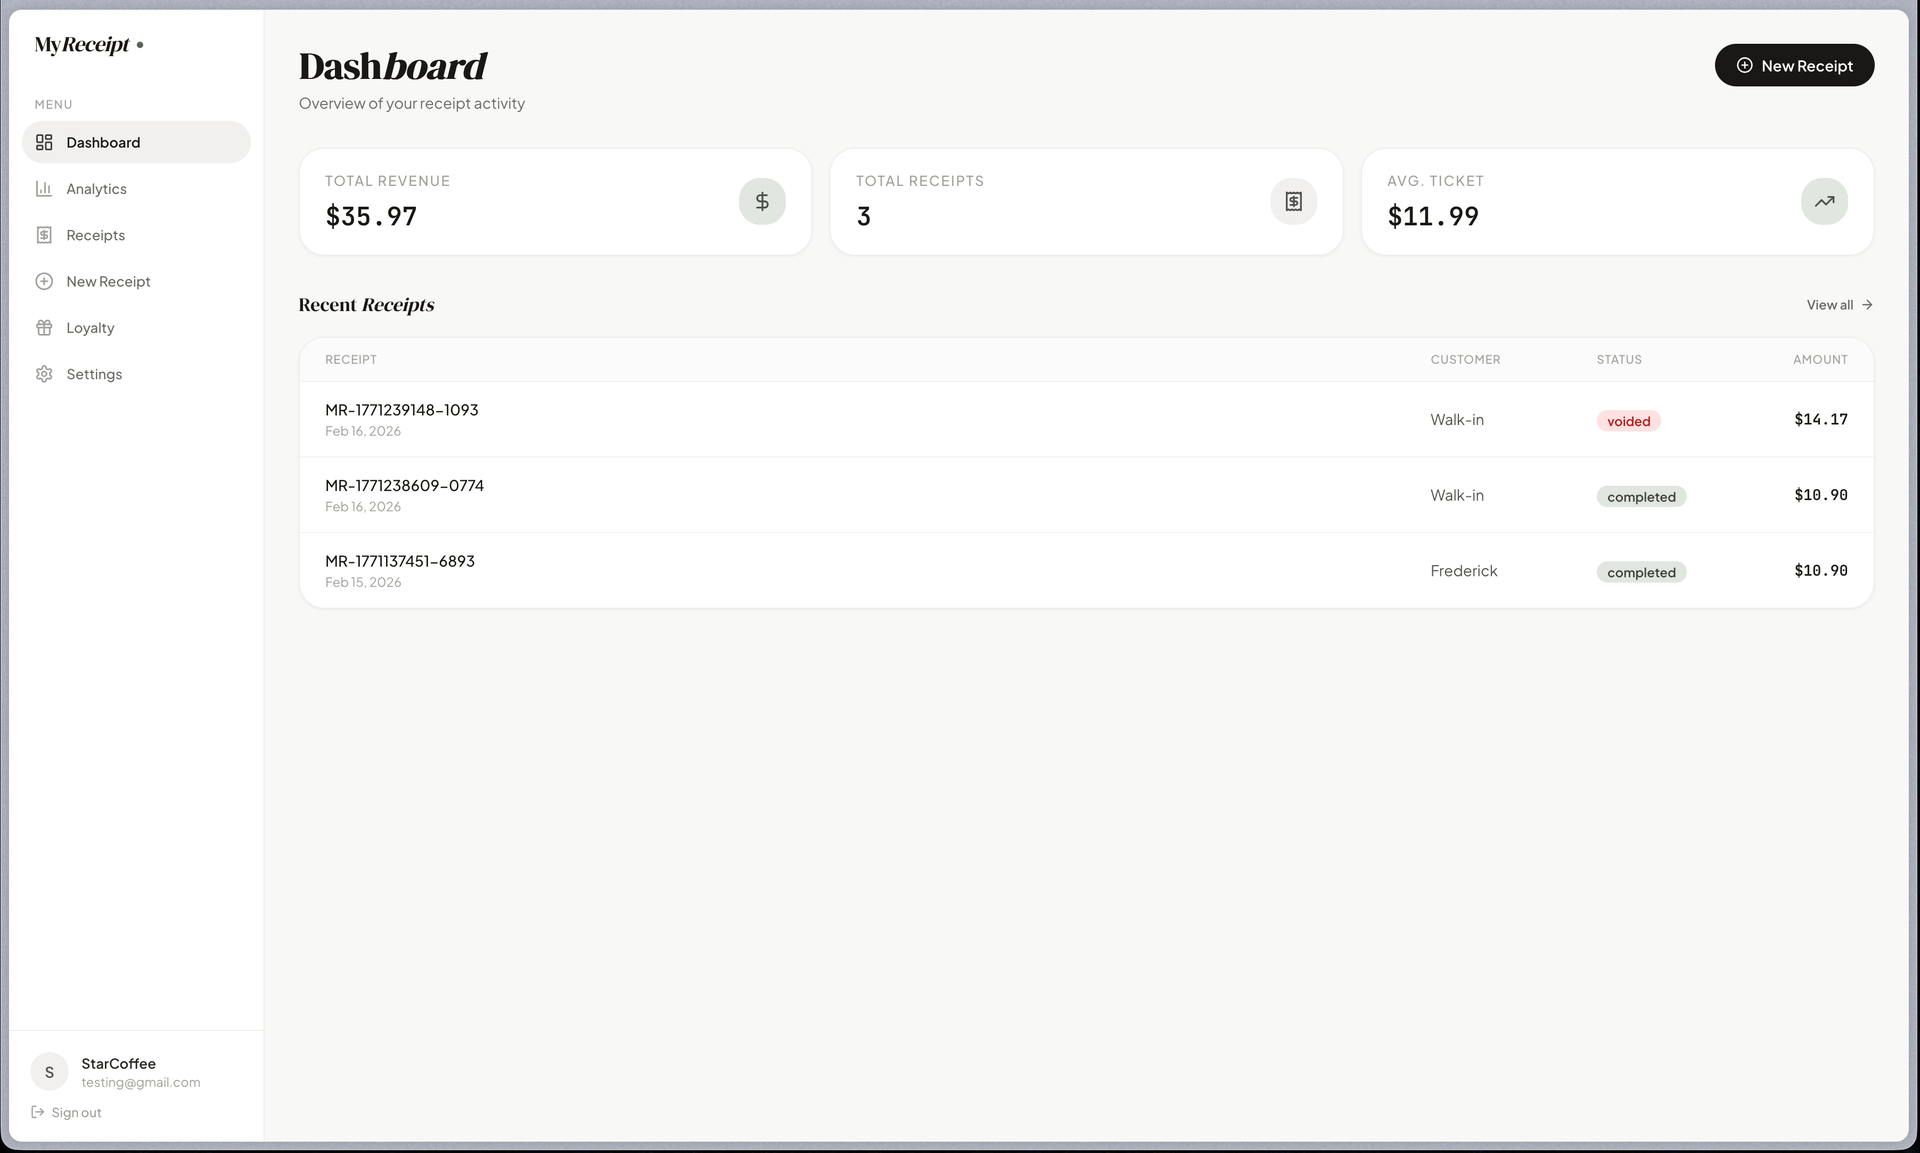
Task: Open Analytics via its bar-chart icon
Action: pos(44,188)
